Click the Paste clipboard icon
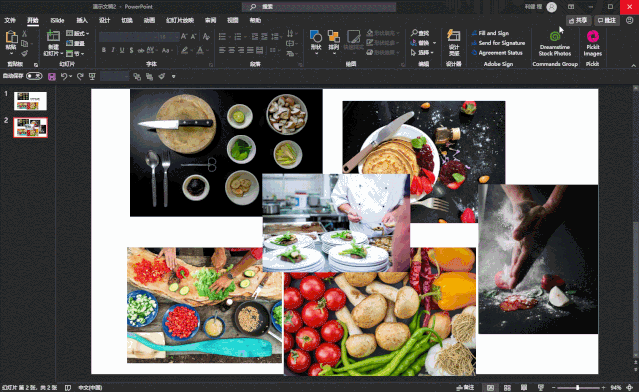639x392 pixels. click(x=11, y=38)
